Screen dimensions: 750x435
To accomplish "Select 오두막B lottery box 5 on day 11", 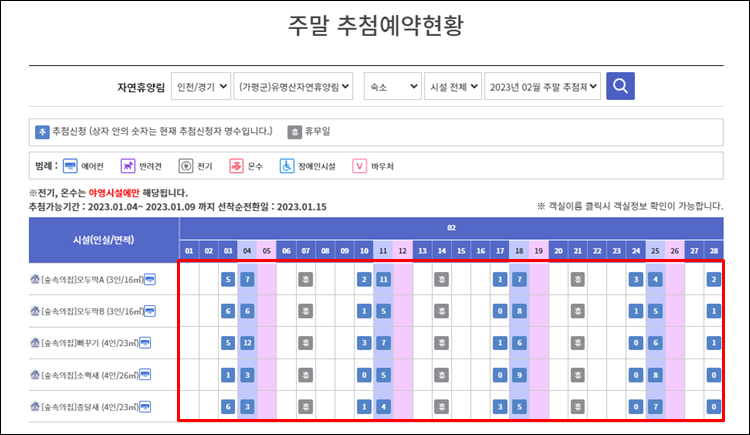I will click(383, 311).
